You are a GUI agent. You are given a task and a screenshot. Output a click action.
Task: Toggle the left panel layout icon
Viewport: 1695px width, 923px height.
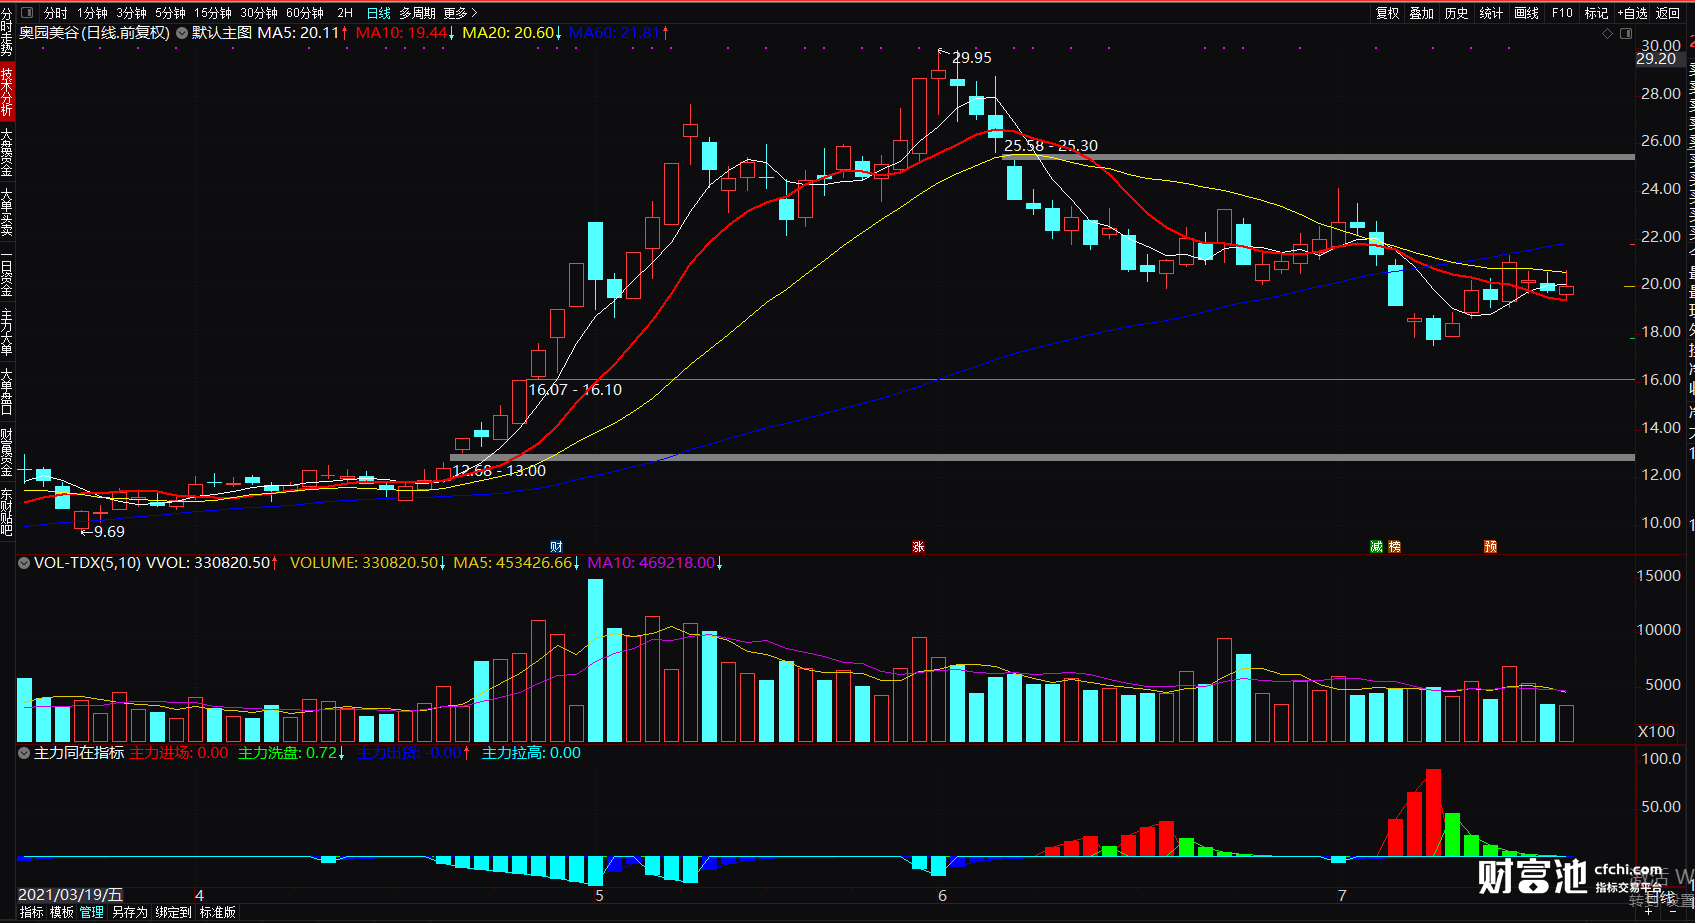pyautogui.click(x=26, y=13)
